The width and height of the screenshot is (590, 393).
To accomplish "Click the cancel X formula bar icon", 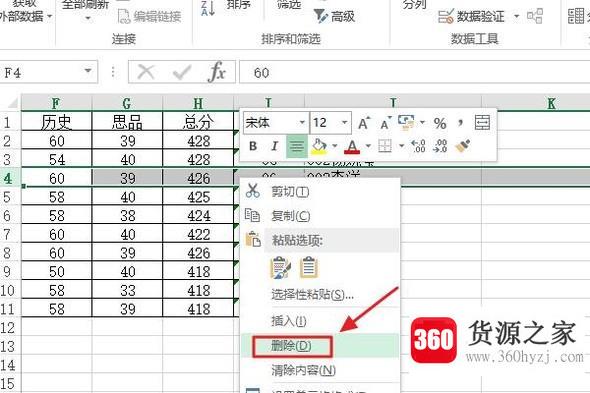I will (146, 72).
